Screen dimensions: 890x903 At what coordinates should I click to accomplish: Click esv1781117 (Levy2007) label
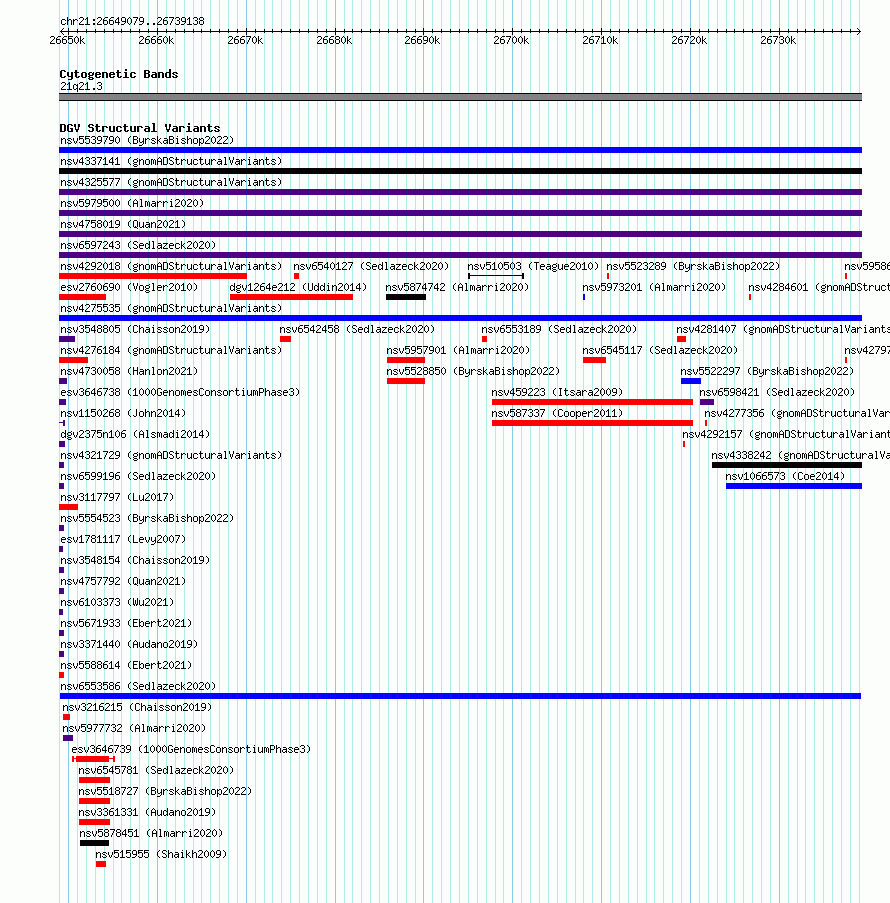pos(123,539)
